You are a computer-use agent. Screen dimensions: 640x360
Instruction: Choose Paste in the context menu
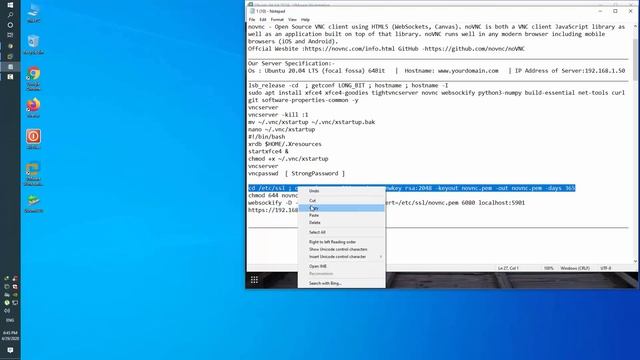point(342,215)
